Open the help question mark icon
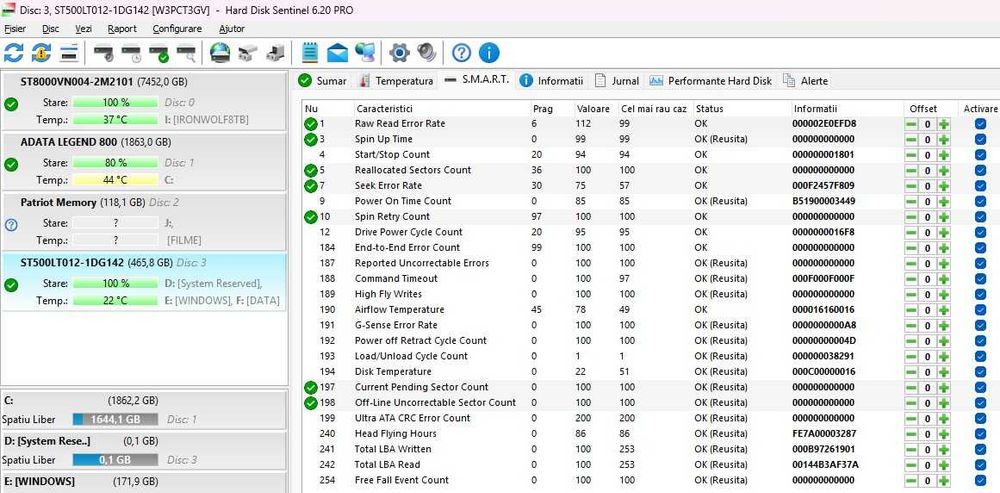1000x493 pixels. coord(461,53)
